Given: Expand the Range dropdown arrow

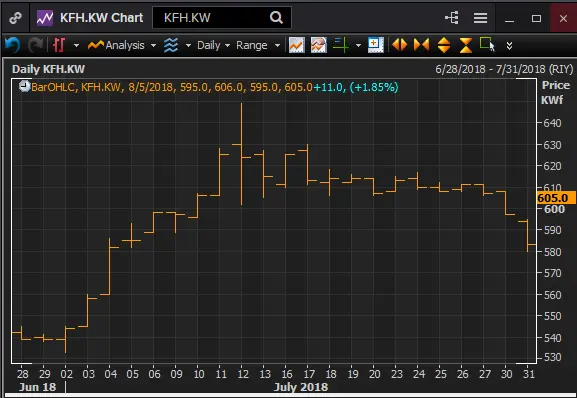Looking at the screenshot, I should 277,46.
